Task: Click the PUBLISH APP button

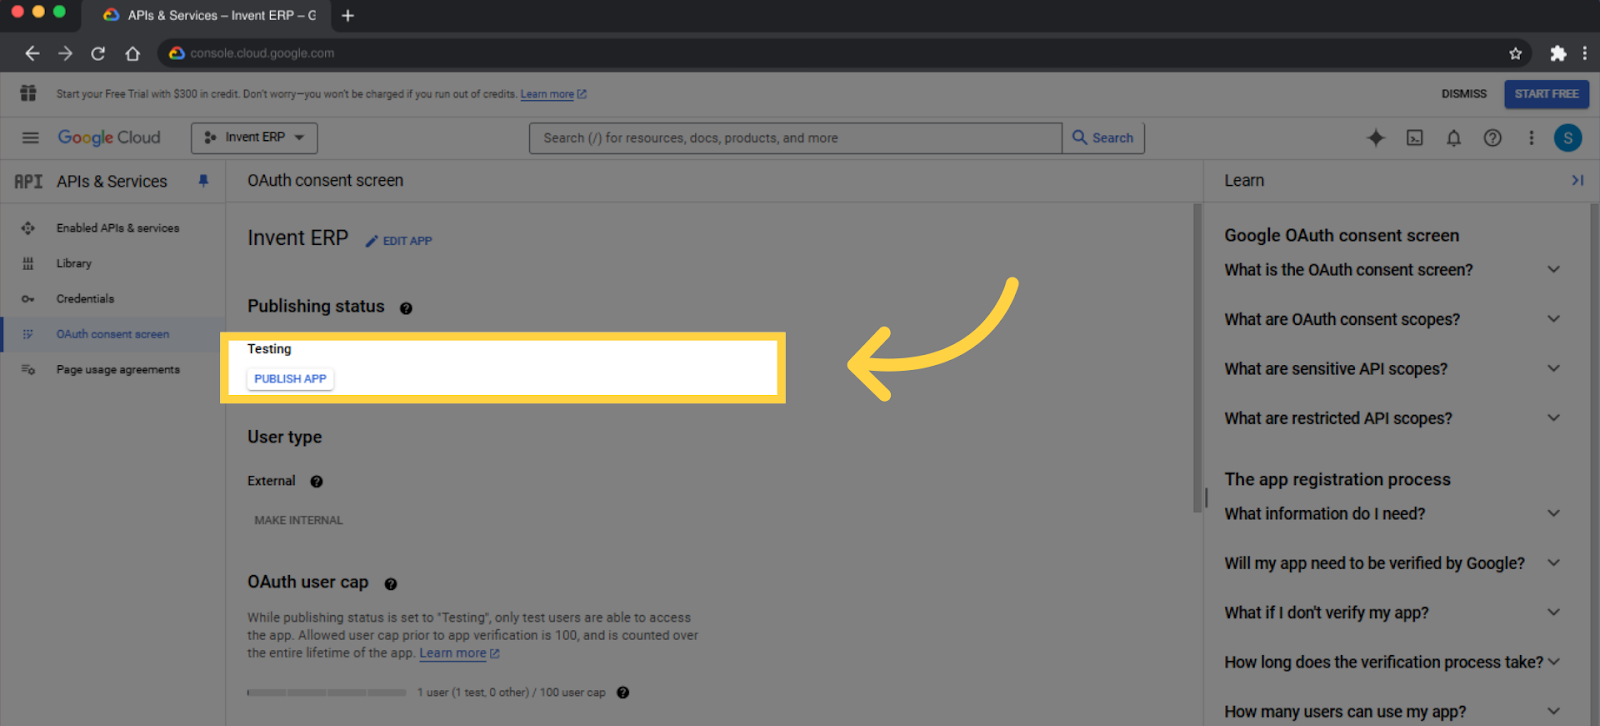Action: [290, 379]
